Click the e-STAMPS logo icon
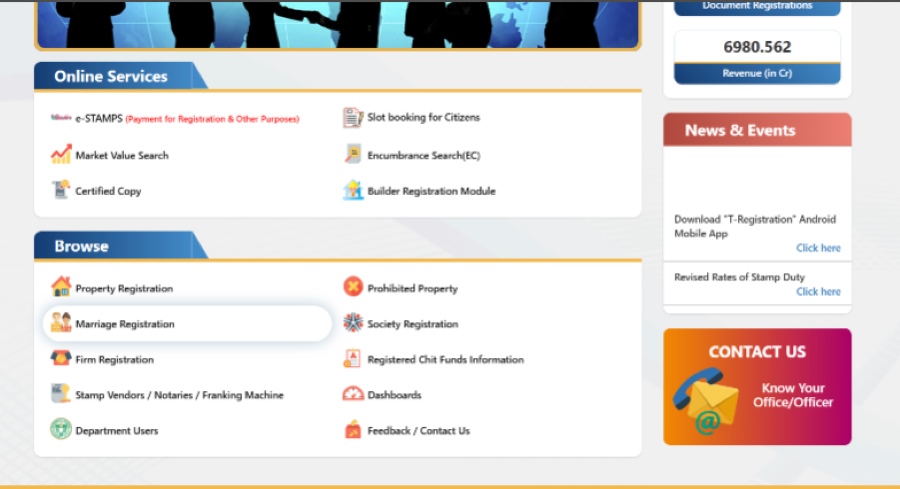The image size is (900, 489). pos(61,118)
